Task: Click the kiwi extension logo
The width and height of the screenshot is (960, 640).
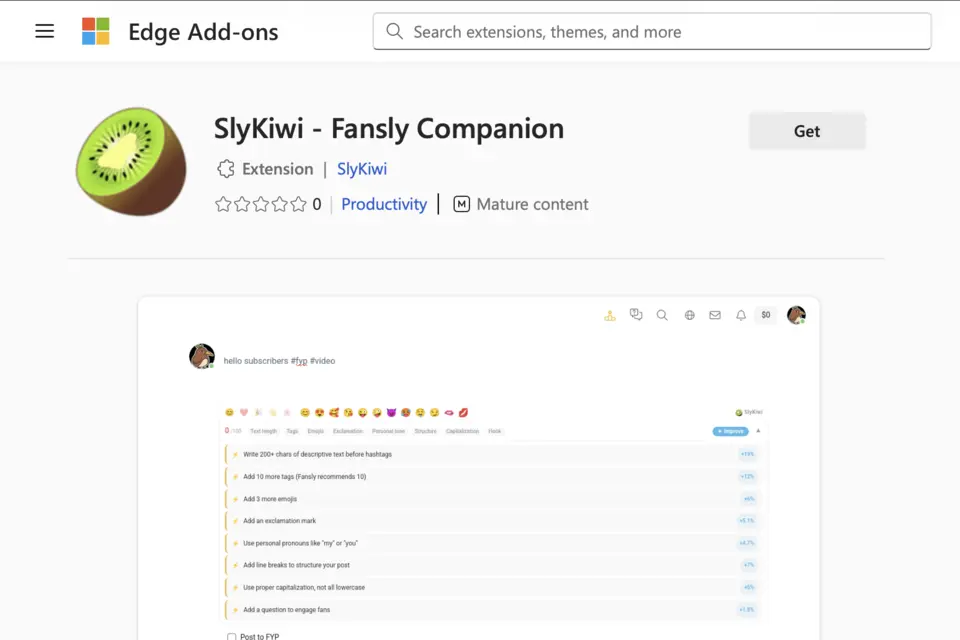Action: click(131, 162)
